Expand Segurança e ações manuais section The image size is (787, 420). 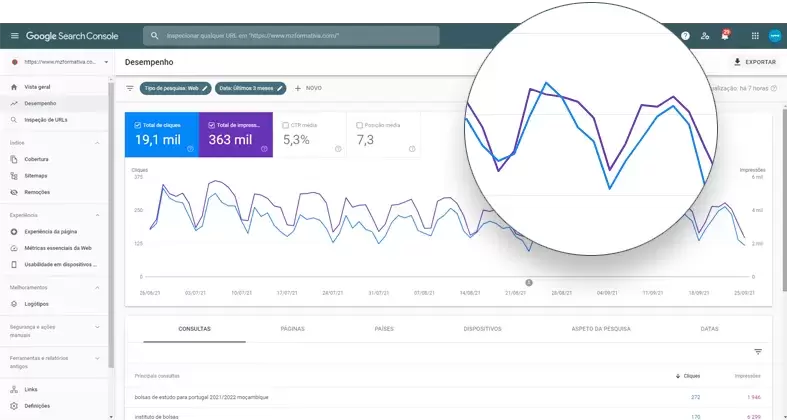click(x=97, y=327)
